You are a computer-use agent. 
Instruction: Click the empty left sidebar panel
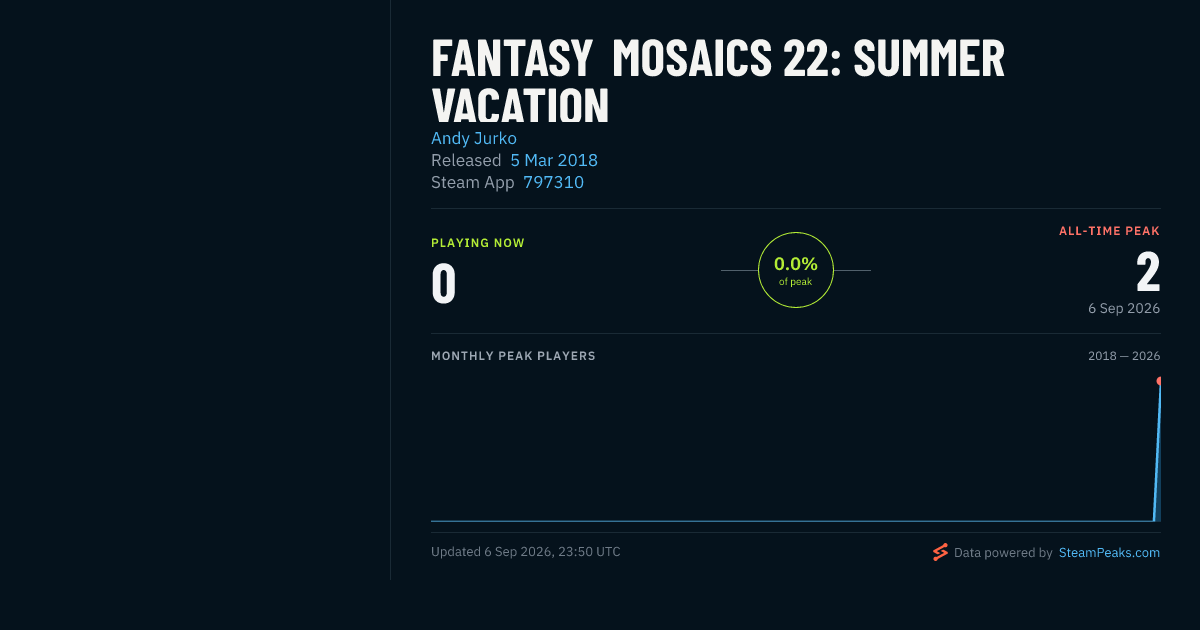tap(195, 290)
